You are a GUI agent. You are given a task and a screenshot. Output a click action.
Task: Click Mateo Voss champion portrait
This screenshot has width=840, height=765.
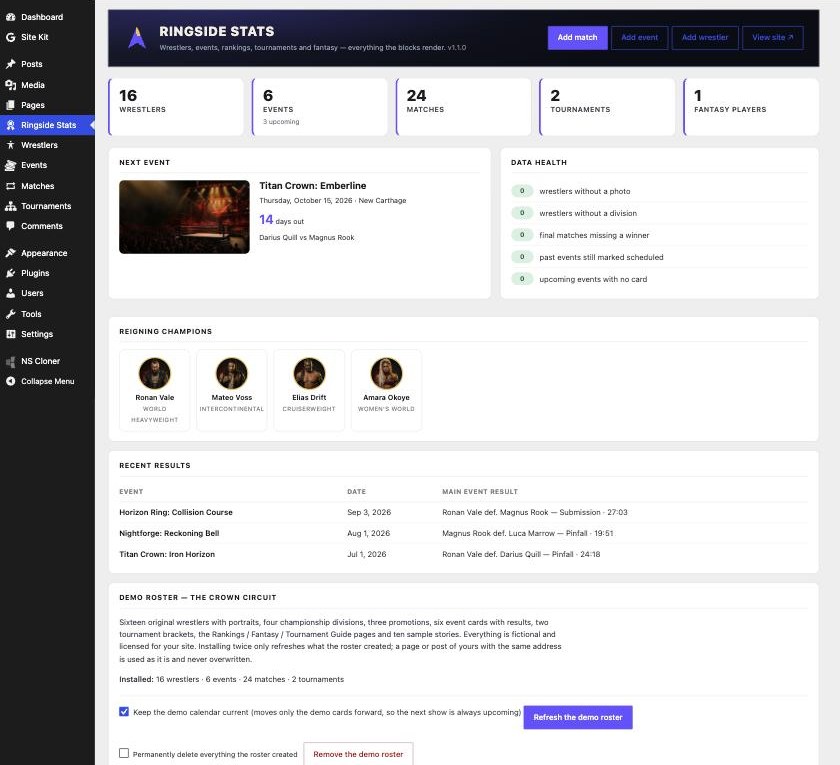[231, 373]
